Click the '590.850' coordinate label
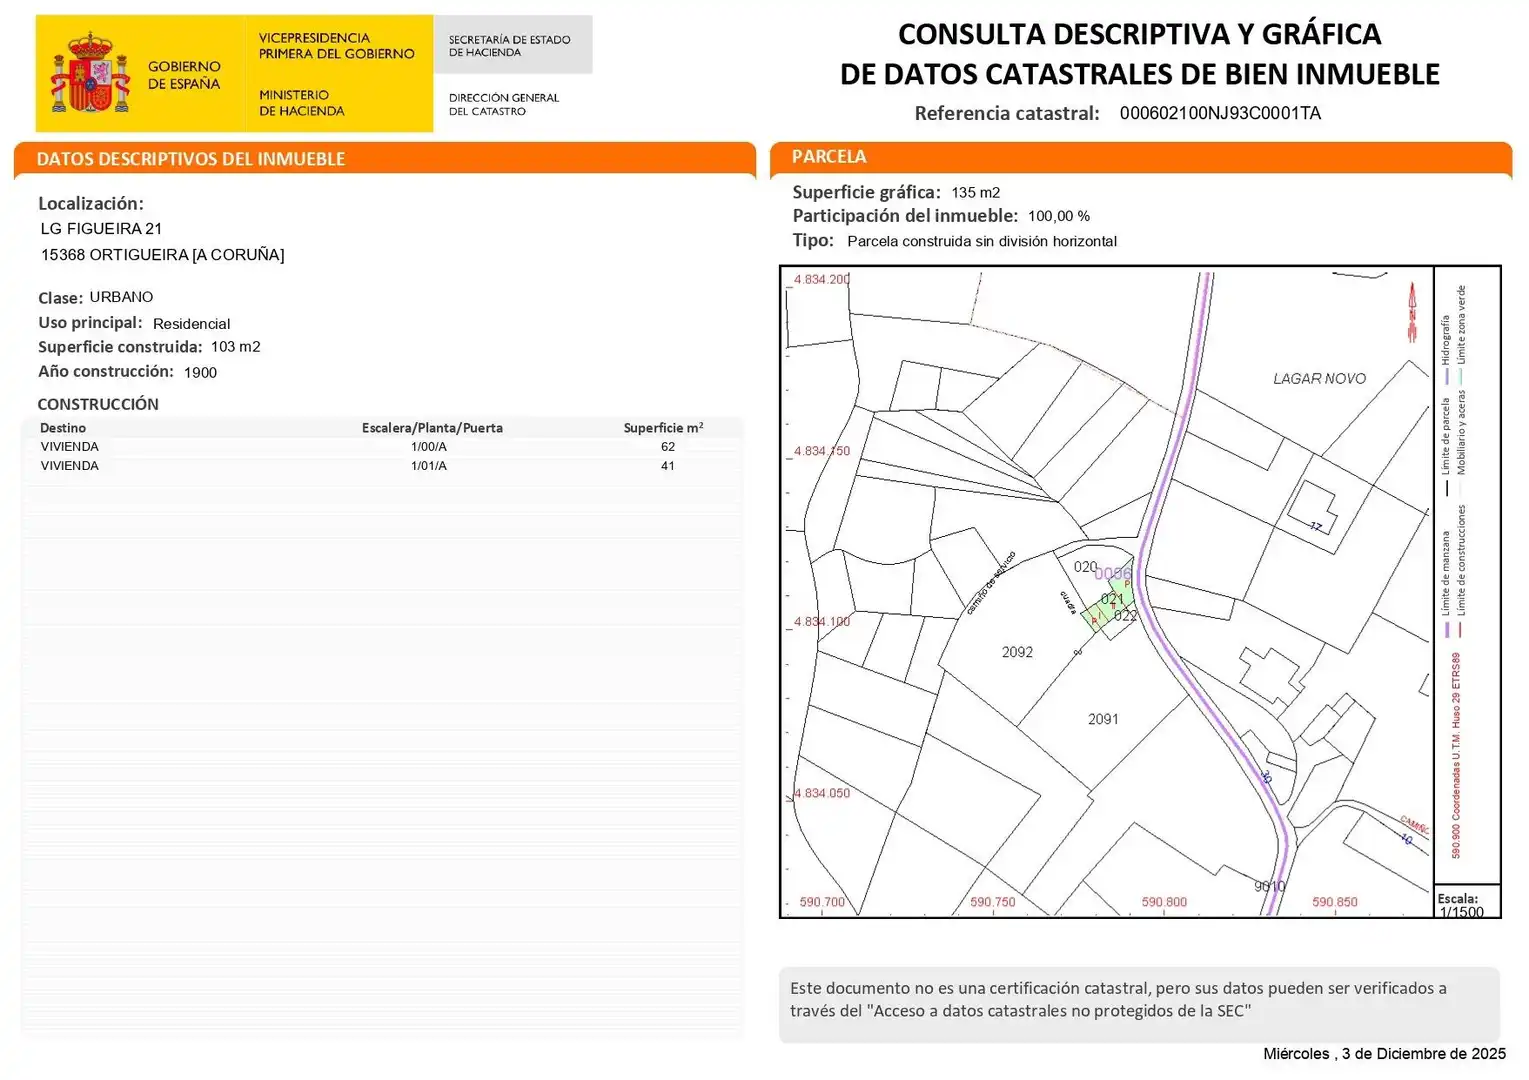 [x=1335, y=902]
